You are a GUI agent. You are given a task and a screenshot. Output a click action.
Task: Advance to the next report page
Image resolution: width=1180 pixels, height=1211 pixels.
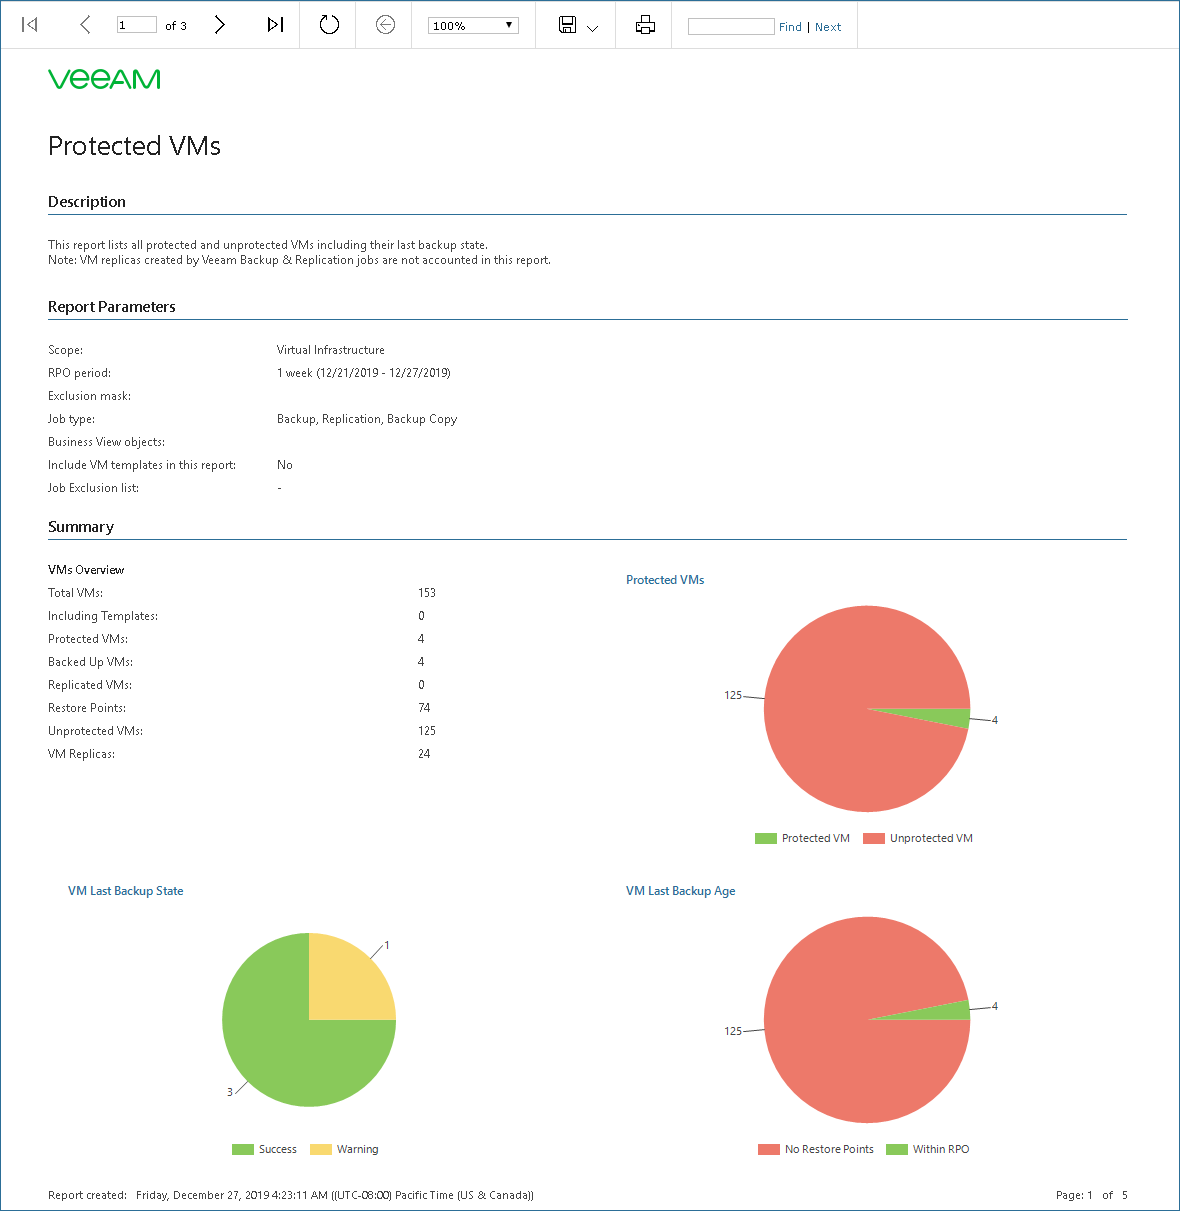(220, 25)
